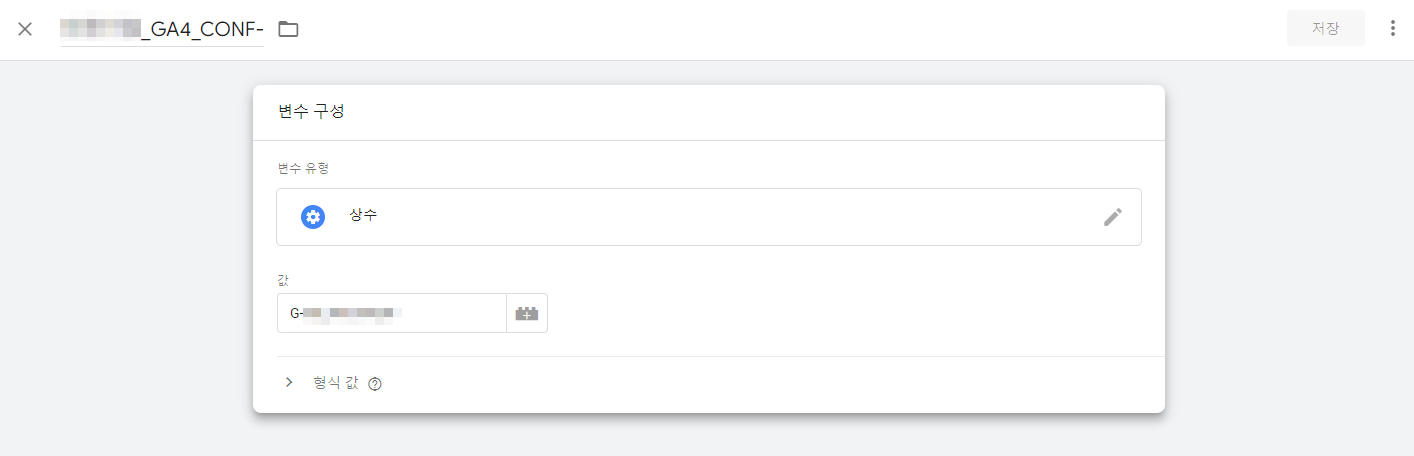Viewport: 1414px width, 456px height.
Task: Open the three-dot more actions menu
Action: pyautogui.click(x=1393, y=28)
